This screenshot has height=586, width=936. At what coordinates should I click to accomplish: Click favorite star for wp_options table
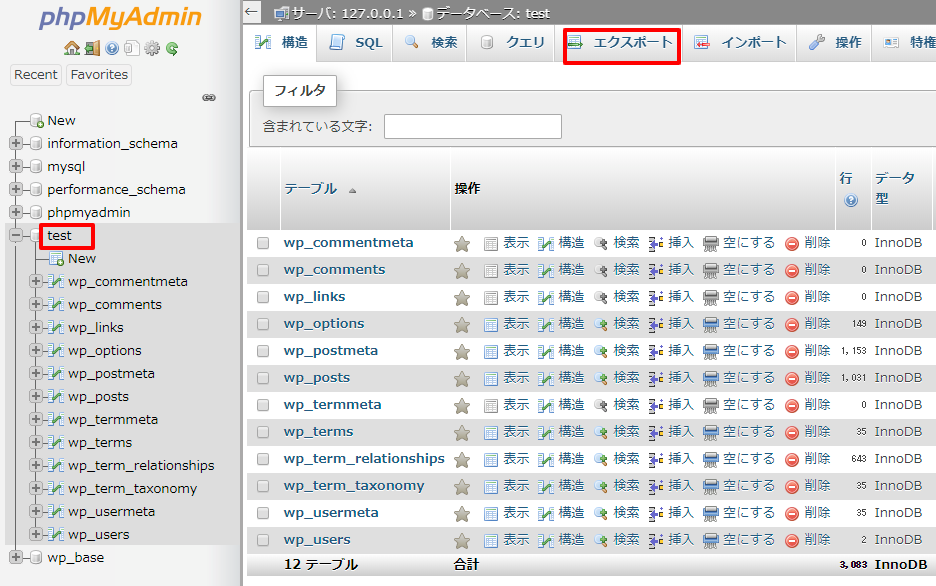coord(462,324)
